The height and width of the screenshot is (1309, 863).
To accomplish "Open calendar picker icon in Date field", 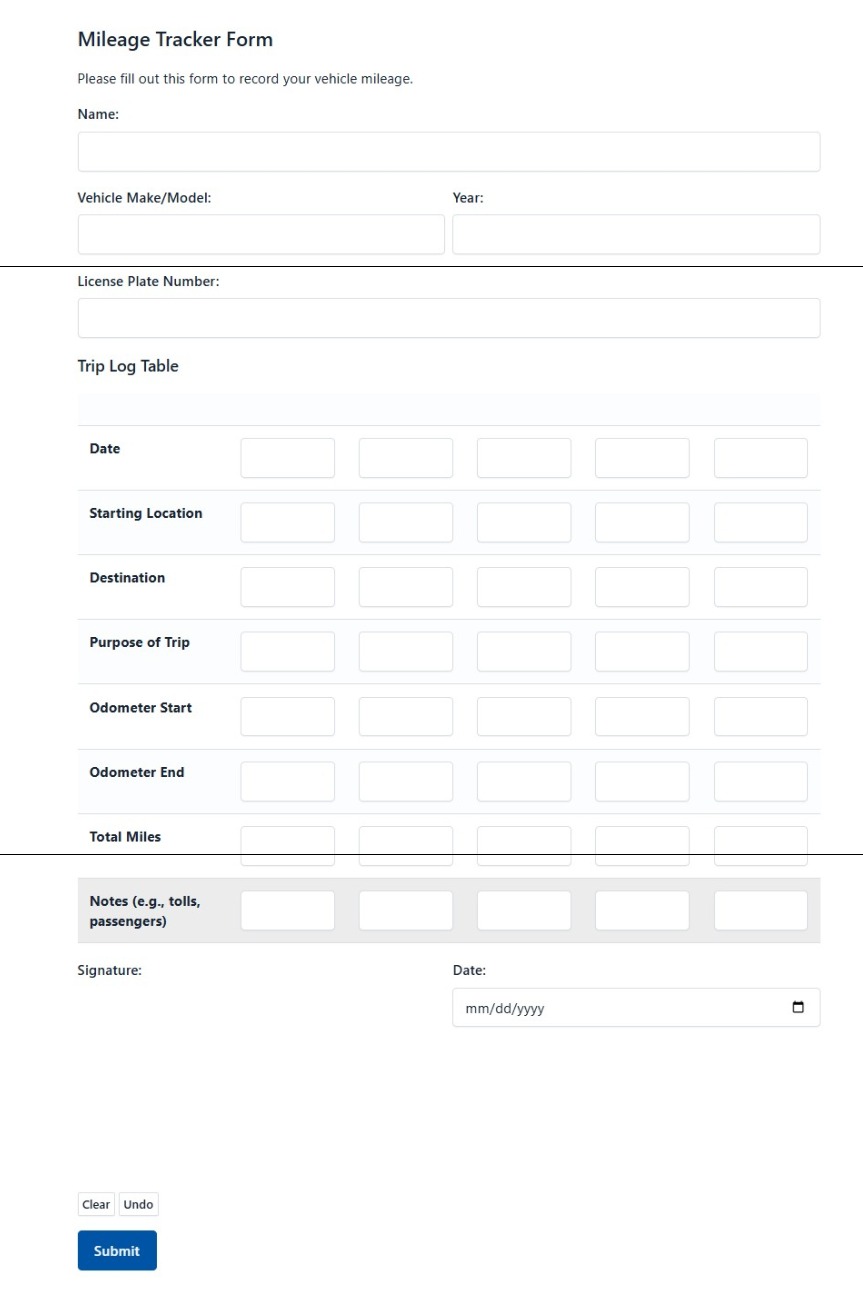I will (797, 1007).
